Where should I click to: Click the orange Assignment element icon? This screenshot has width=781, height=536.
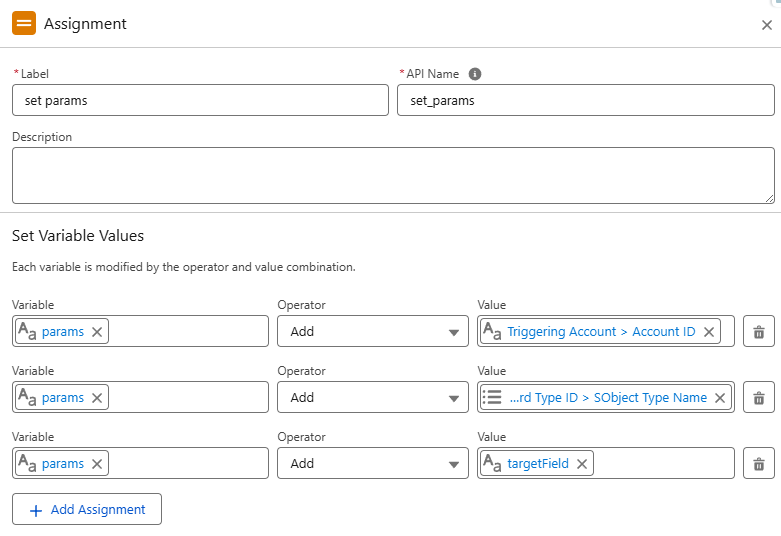pyautogui.click(x=24, y=23)
